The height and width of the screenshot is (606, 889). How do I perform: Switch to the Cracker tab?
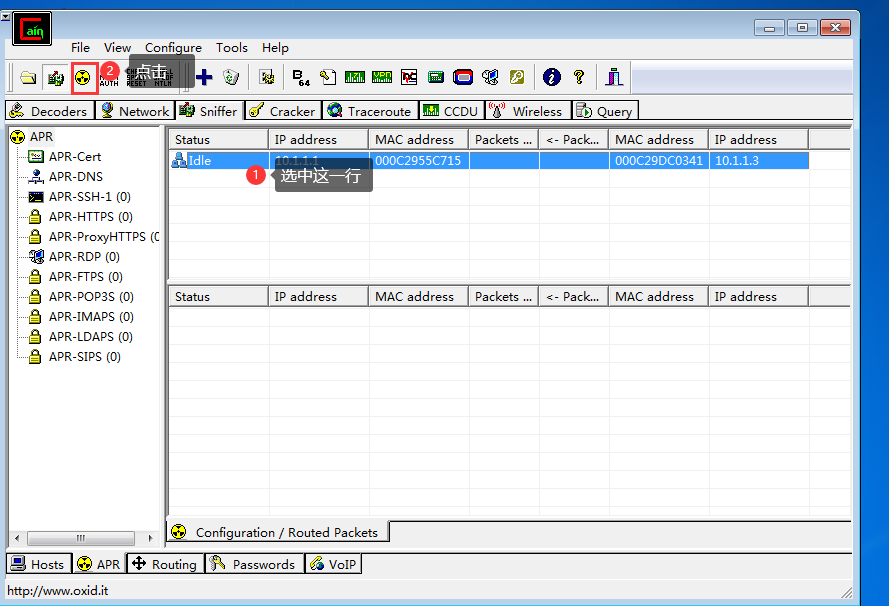[283, 111]
